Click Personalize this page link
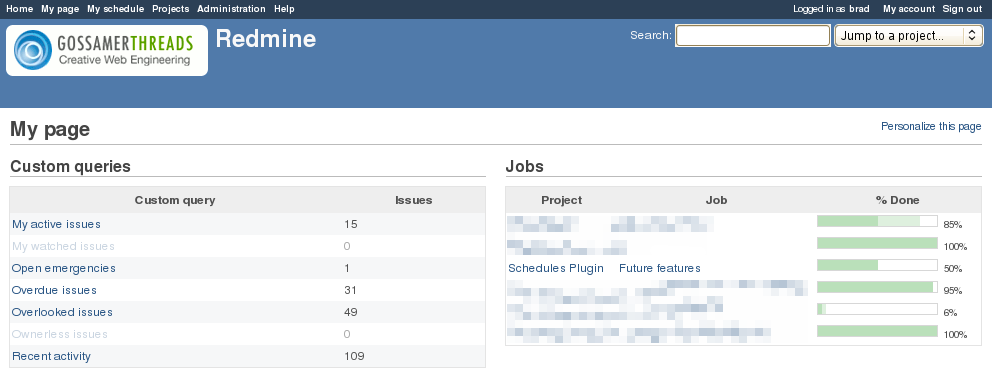Screen dimensions: 992x390 click(x=931, y=127)
